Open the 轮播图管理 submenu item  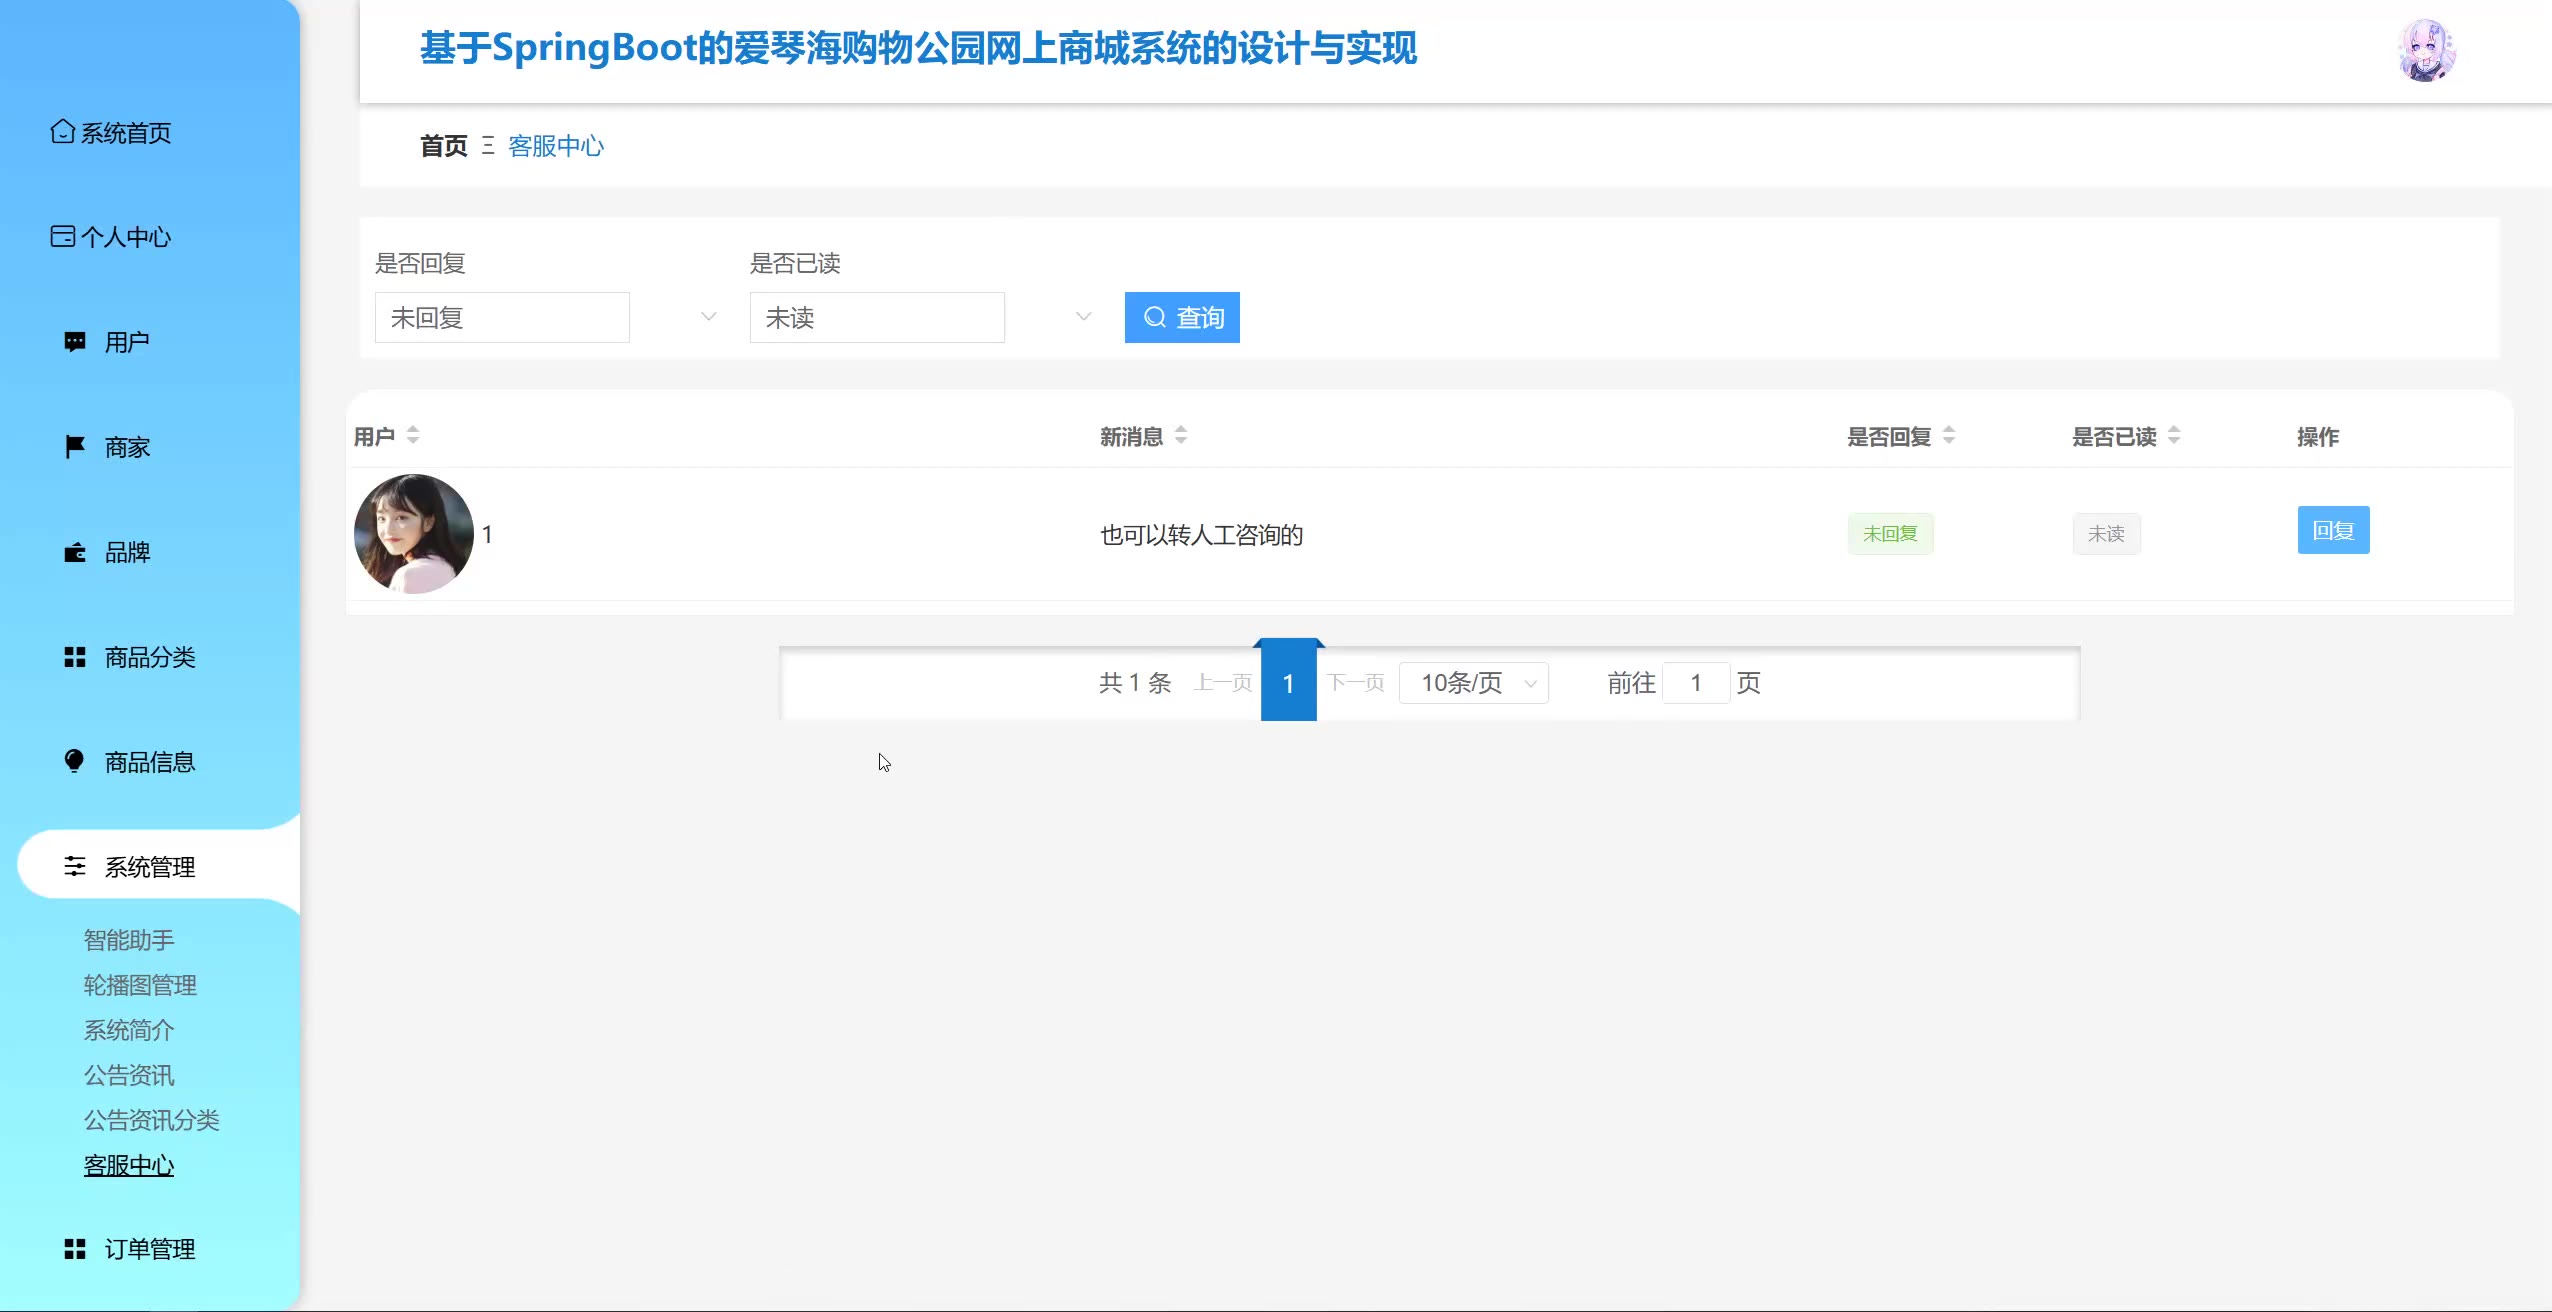tap(140, 985)
